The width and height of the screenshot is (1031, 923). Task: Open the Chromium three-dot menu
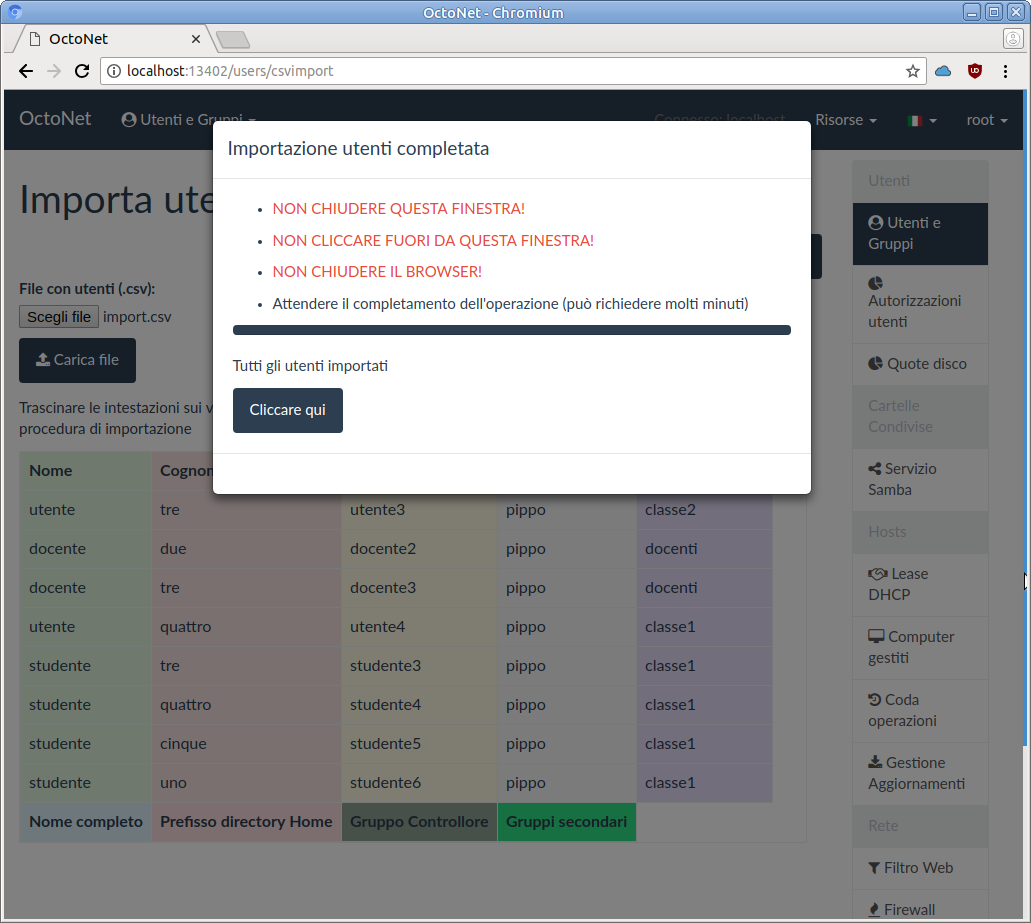pos(1005,71)
